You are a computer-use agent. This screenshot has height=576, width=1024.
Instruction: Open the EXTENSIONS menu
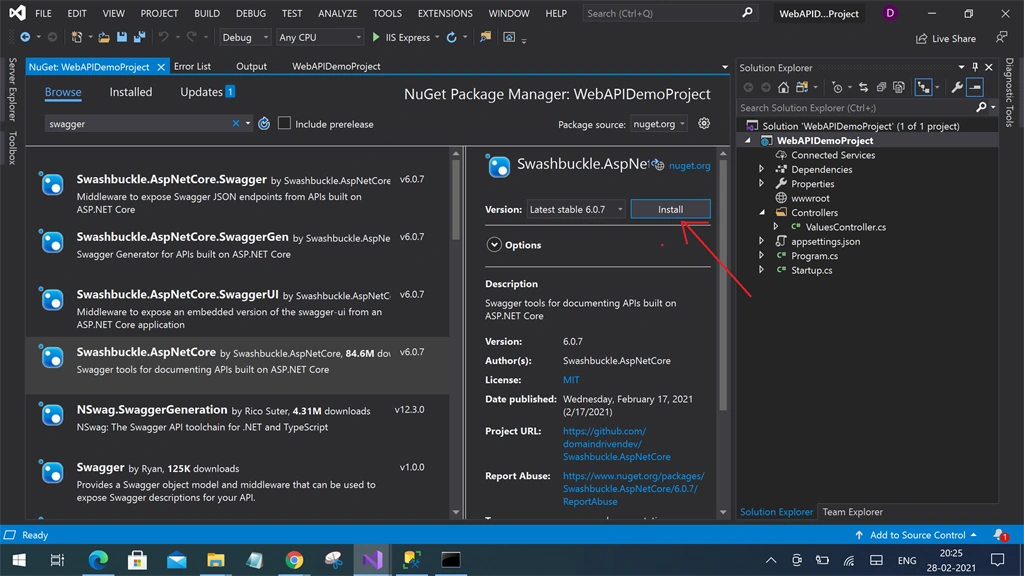pos(445,13)
